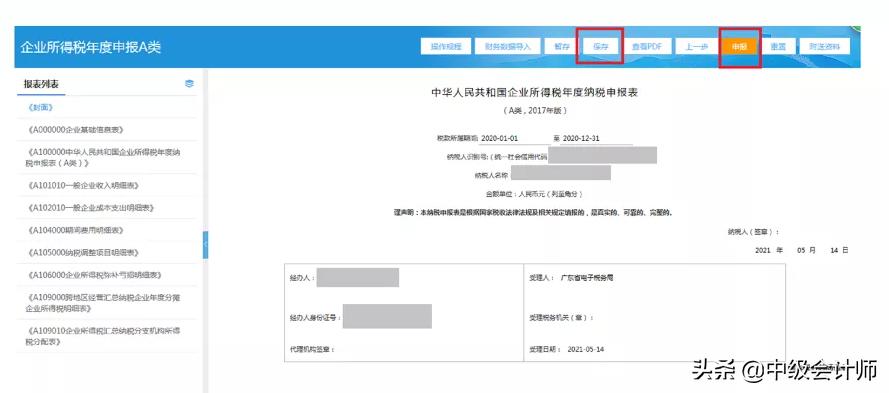Open A106000企业所得税弥补亏损明细表
Screen dimensions: 889x393
(x=94, y=275)
